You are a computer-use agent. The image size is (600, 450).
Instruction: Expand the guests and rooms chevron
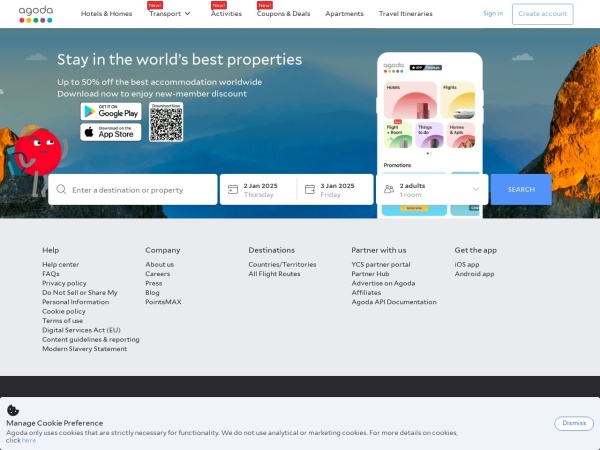[476, 189]
